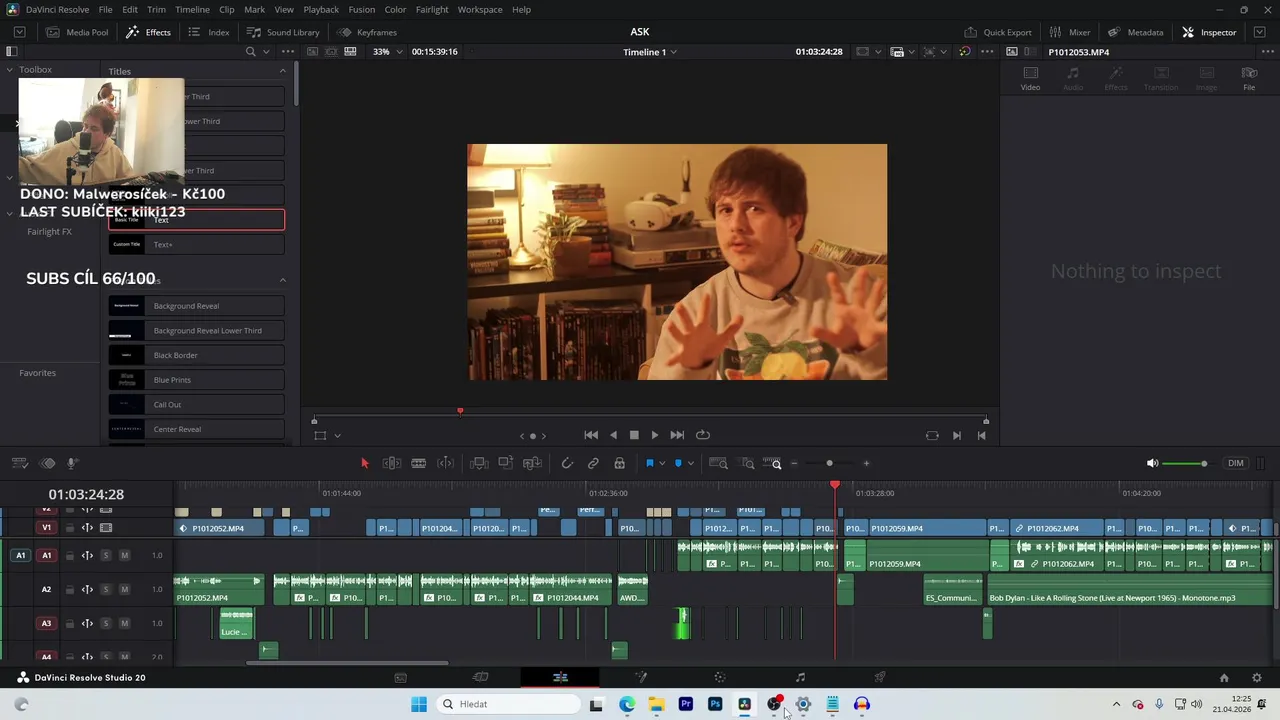Open the transform overlay mode dropdown arrow
The image size is (1280, 720).
[x=338, y=435]
